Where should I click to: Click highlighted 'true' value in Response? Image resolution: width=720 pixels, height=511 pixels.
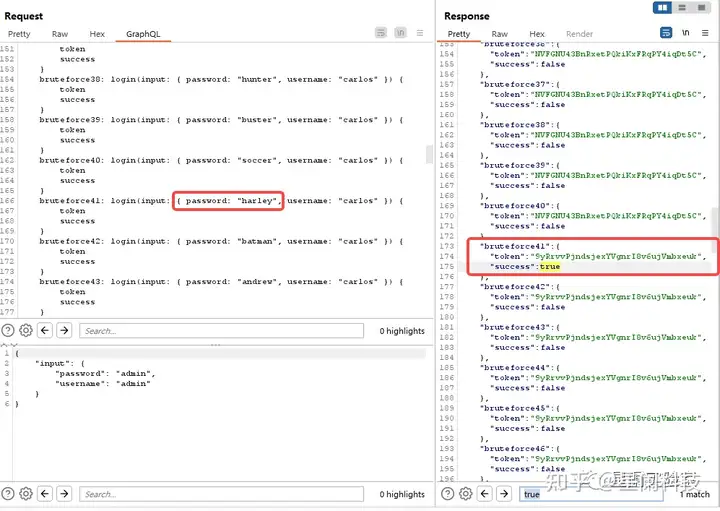click(550, 267)
